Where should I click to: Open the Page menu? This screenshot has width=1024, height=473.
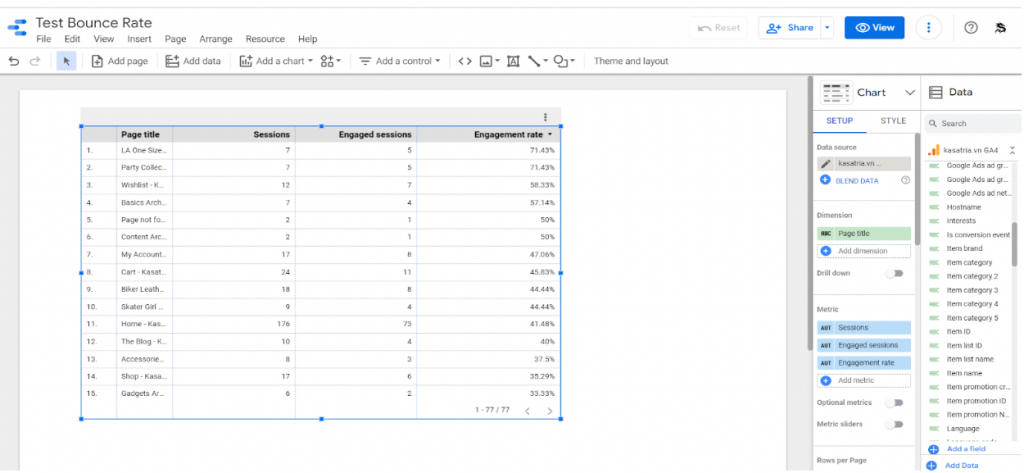point(176,39)
